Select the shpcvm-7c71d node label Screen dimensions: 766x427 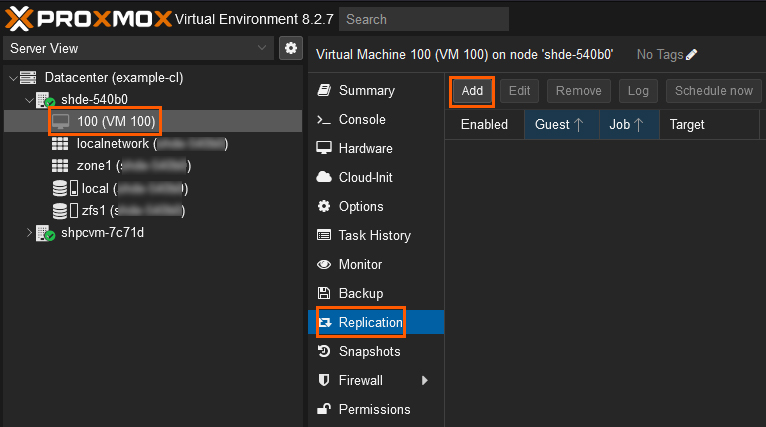(x=102, y=233)
